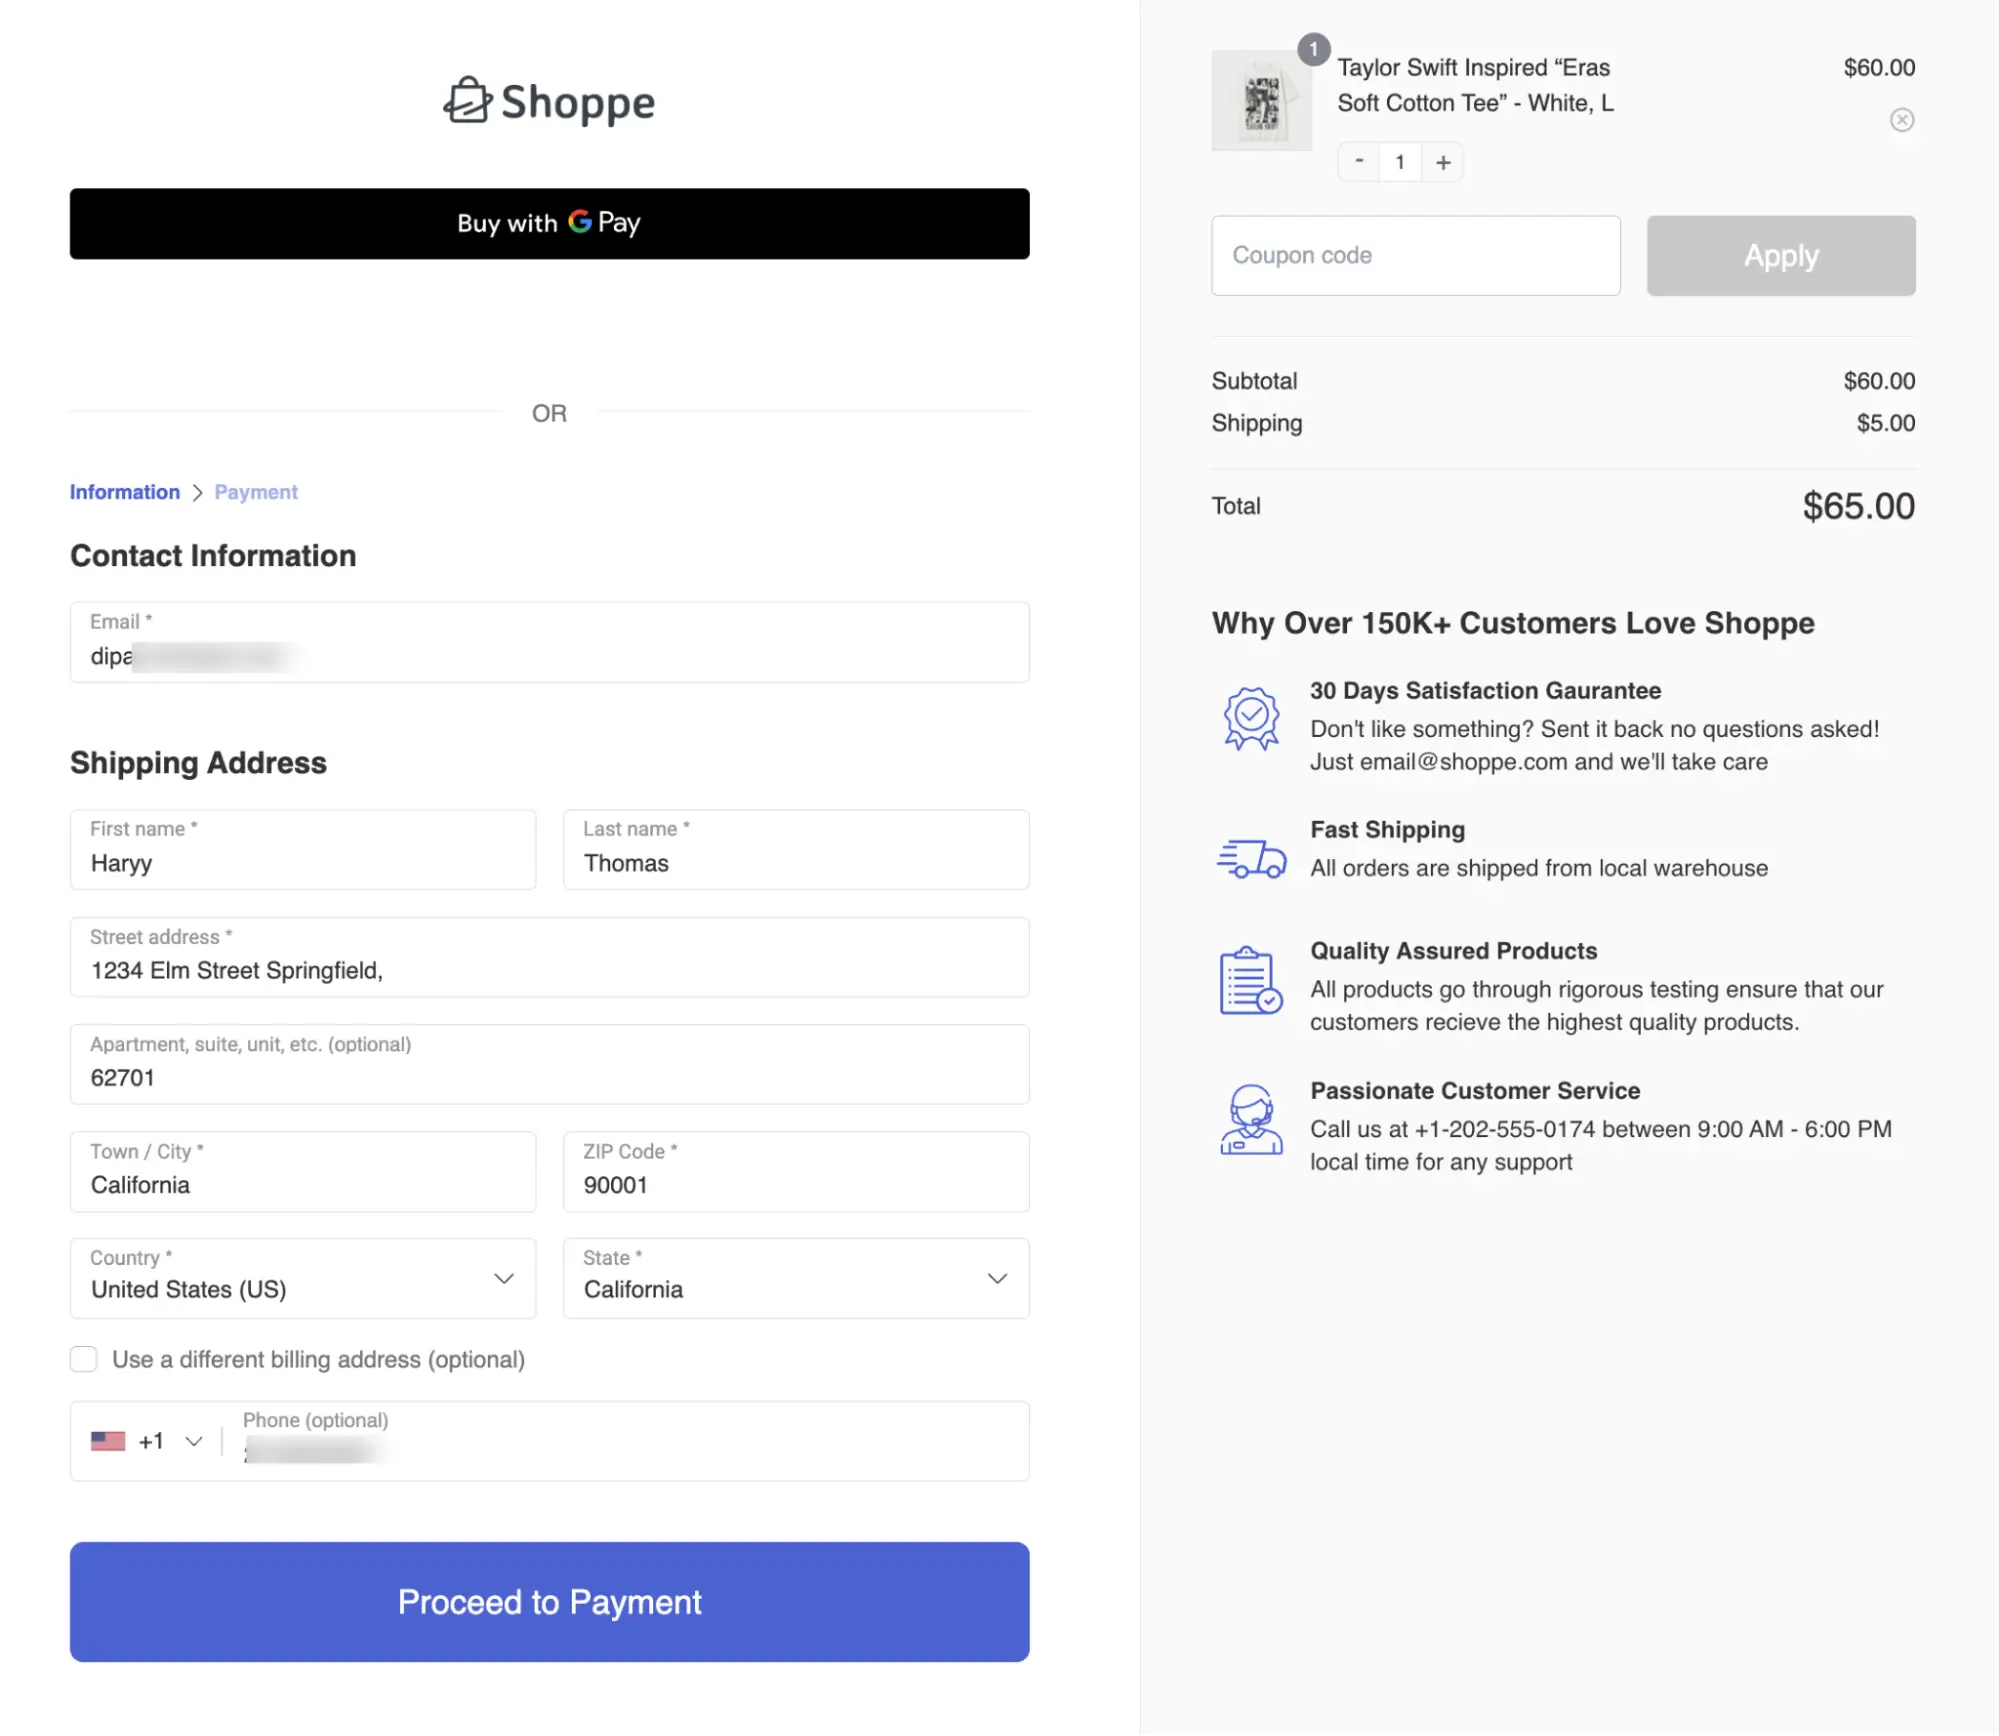Viewport: 1999px width, 1736px height.
Task: Remove the Taylor Swift tee from cart
Action: click(1901, 120)
